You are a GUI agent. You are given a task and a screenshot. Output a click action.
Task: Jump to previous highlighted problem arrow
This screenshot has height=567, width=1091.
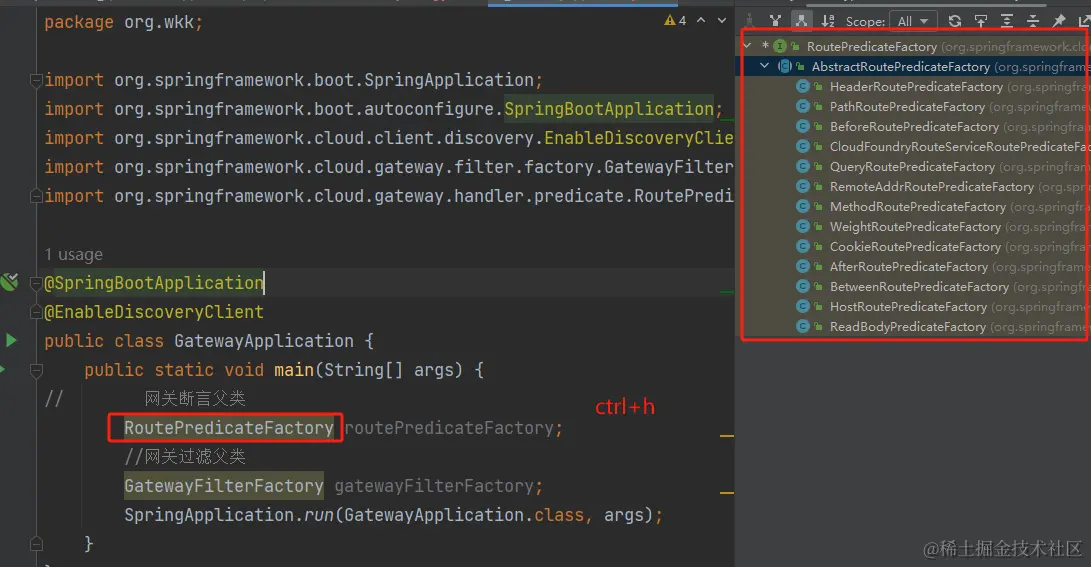click(x=701, y=21)
